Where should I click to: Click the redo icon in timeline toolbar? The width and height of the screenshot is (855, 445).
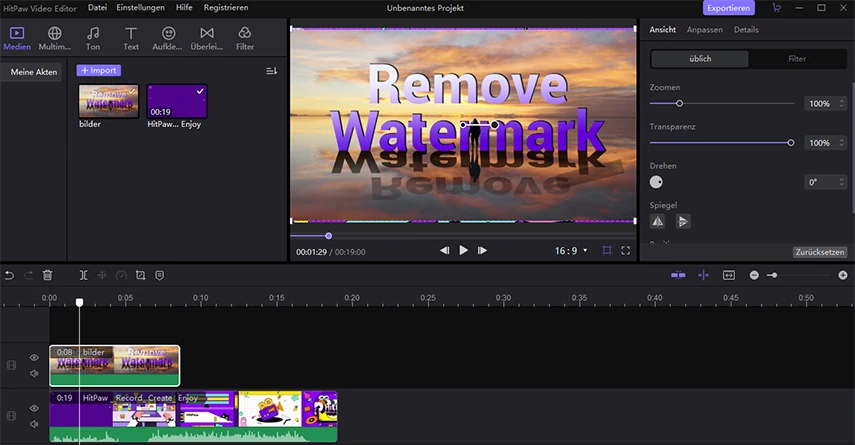(x=28, y=275)
